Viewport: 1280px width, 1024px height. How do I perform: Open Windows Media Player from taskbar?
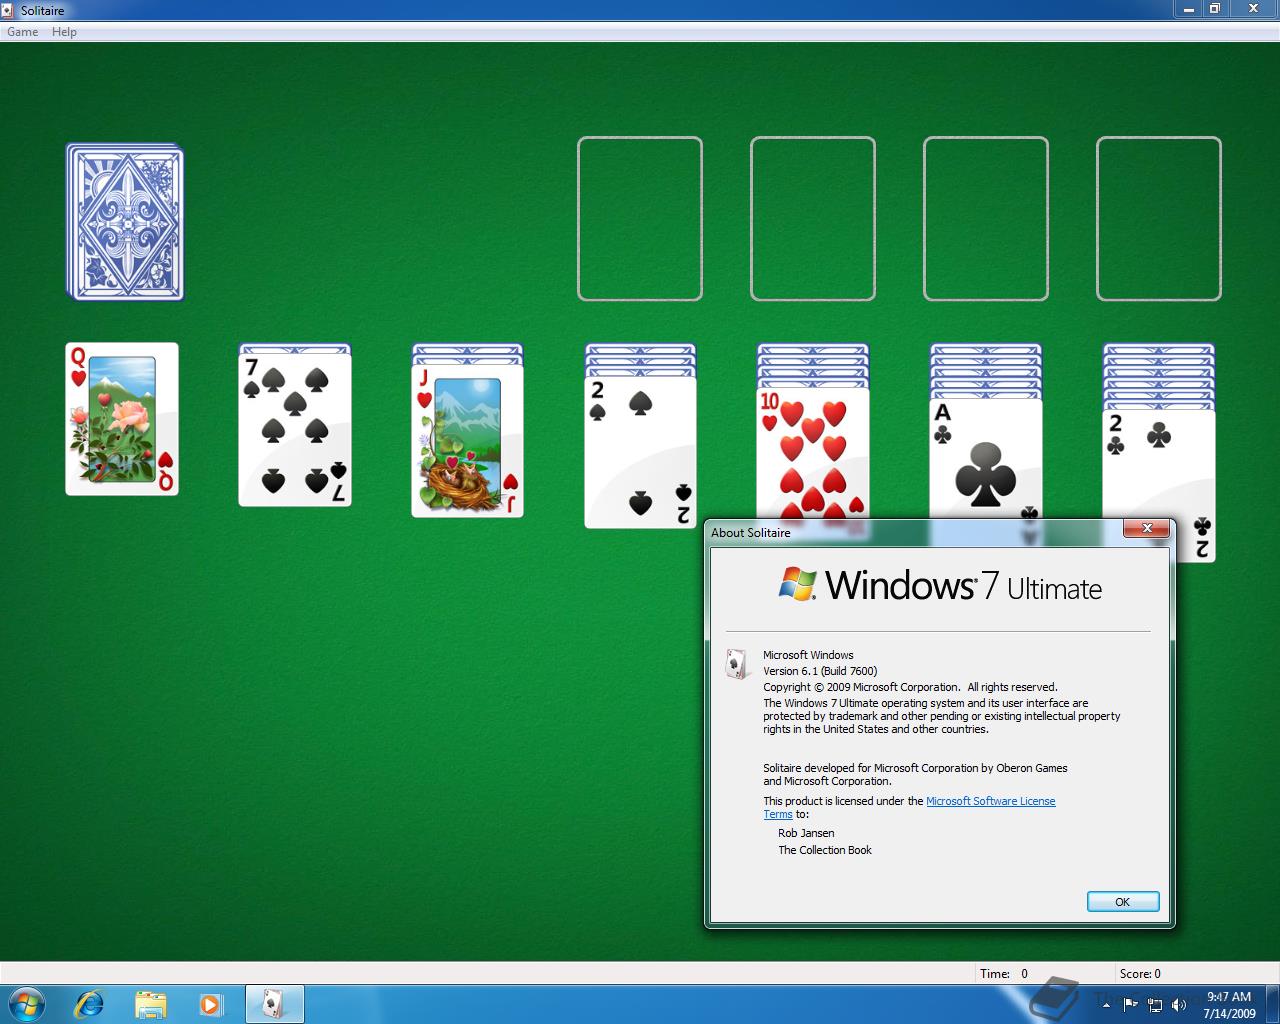[x=210, y=1004]
